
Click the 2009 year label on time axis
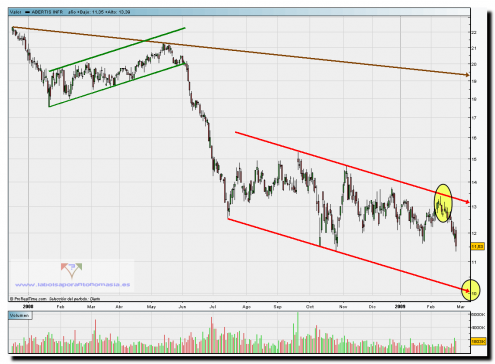(x=400, y=306)
